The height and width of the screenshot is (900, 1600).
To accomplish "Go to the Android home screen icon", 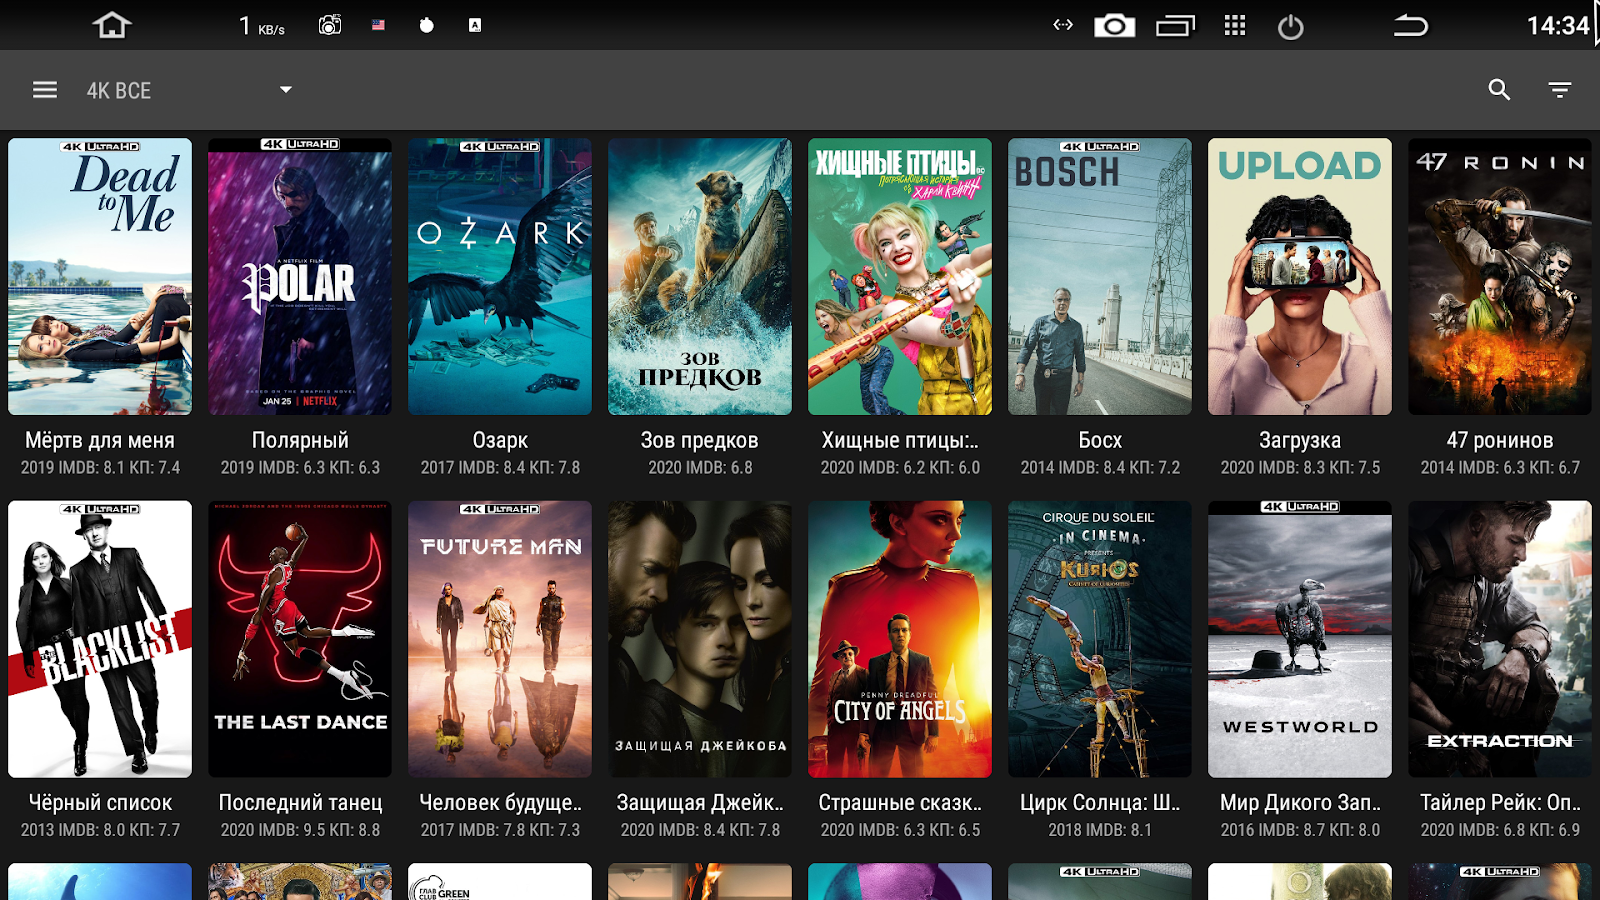I will tap(112, 25).
